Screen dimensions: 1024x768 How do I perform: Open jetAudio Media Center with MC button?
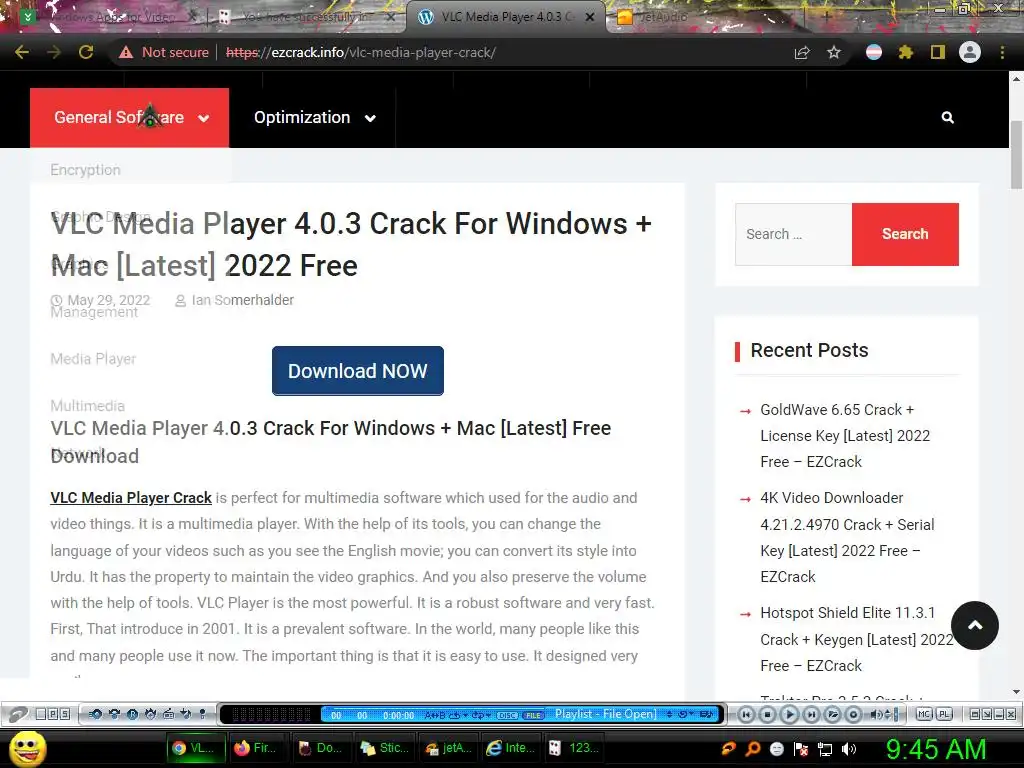pyautogui.click(x=923, y=714)
